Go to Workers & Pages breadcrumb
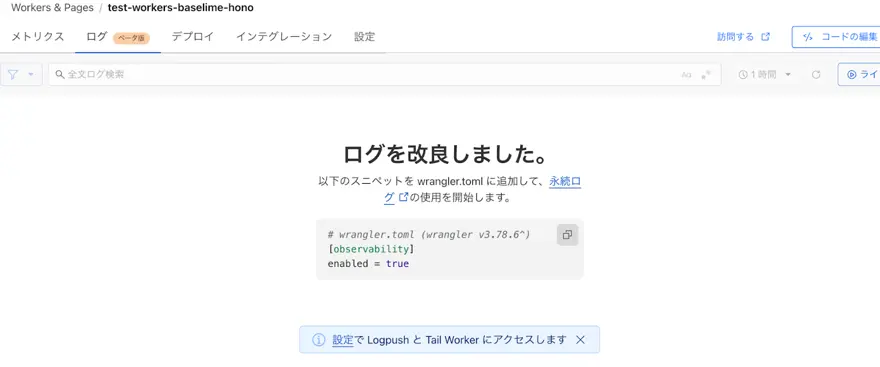The width and height of the screenshot is (880, 367). coord(52,8)
